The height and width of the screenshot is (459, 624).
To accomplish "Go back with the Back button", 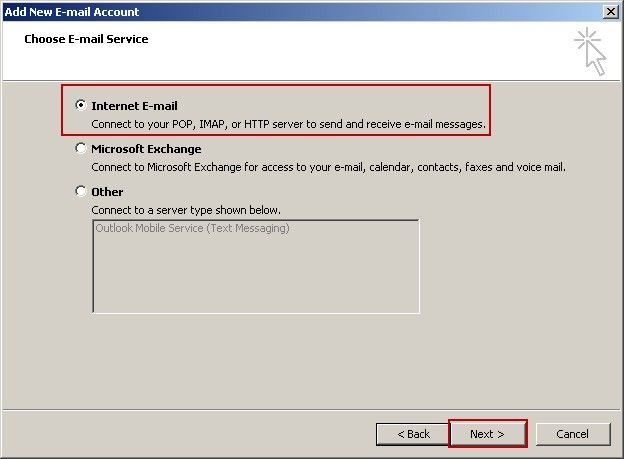I will pos(413,434).
